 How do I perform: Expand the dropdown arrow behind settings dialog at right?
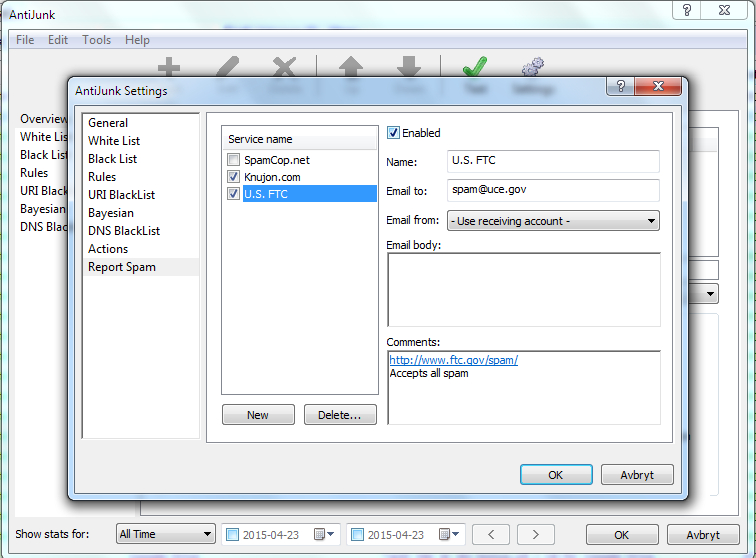click(710, 294)
